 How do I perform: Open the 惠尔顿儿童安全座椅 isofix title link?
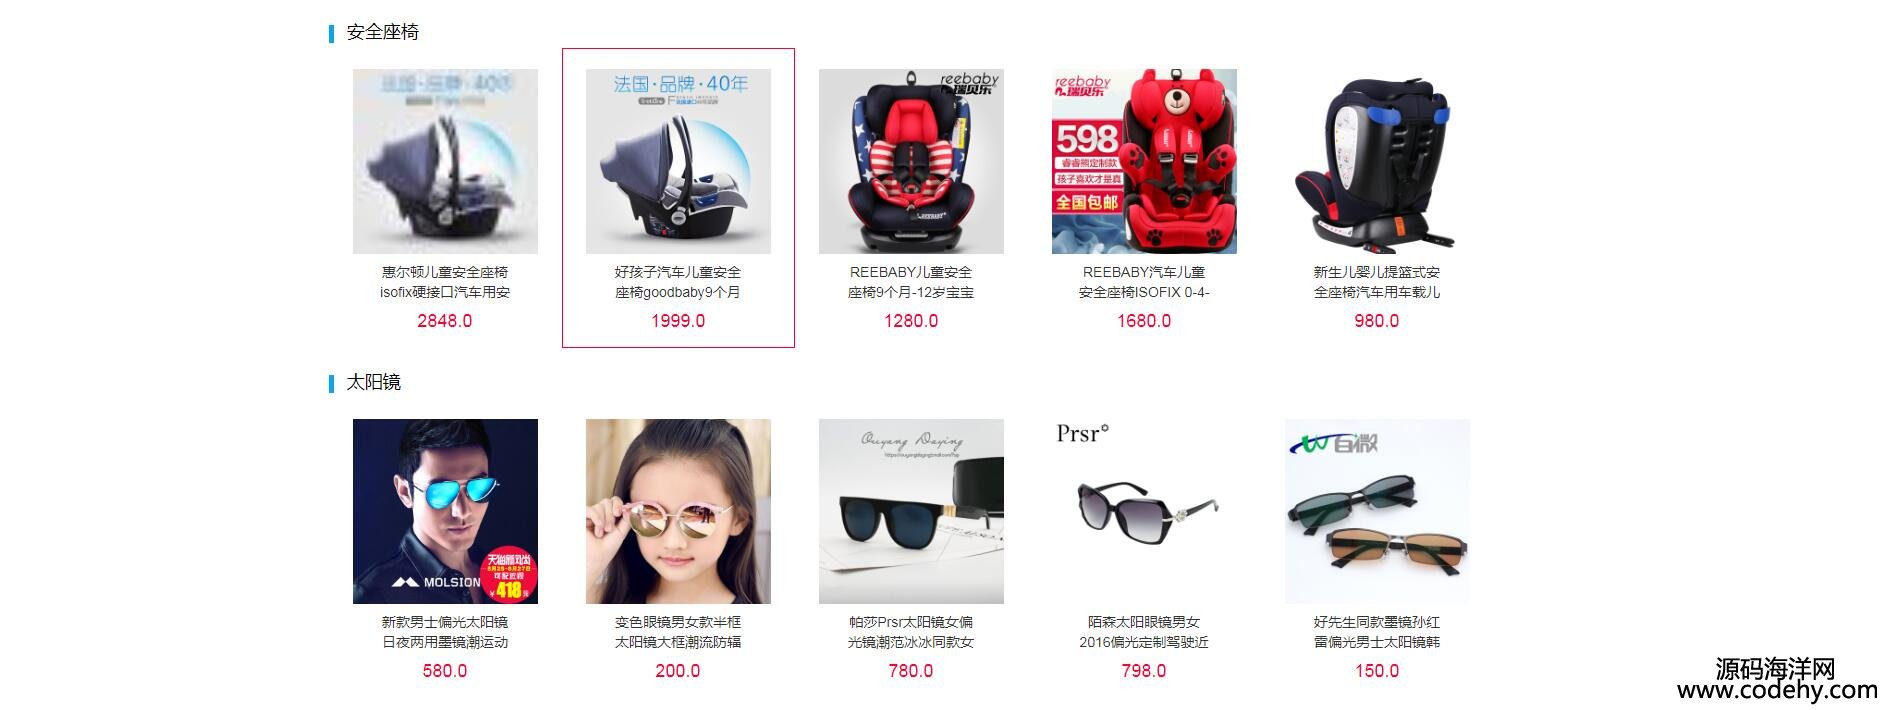[x=445, y=282]
